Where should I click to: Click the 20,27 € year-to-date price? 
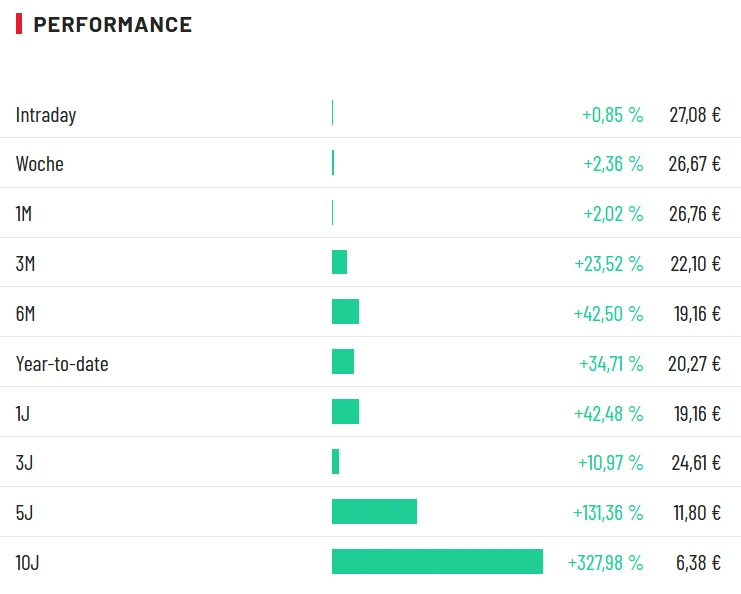[695, 364]
